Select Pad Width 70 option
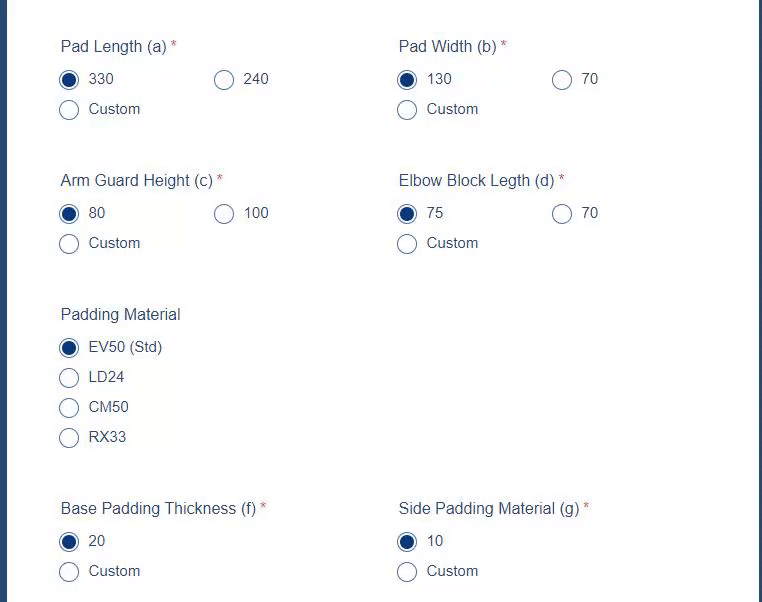Viewport: 762px width, 602px height. point(562,80)
